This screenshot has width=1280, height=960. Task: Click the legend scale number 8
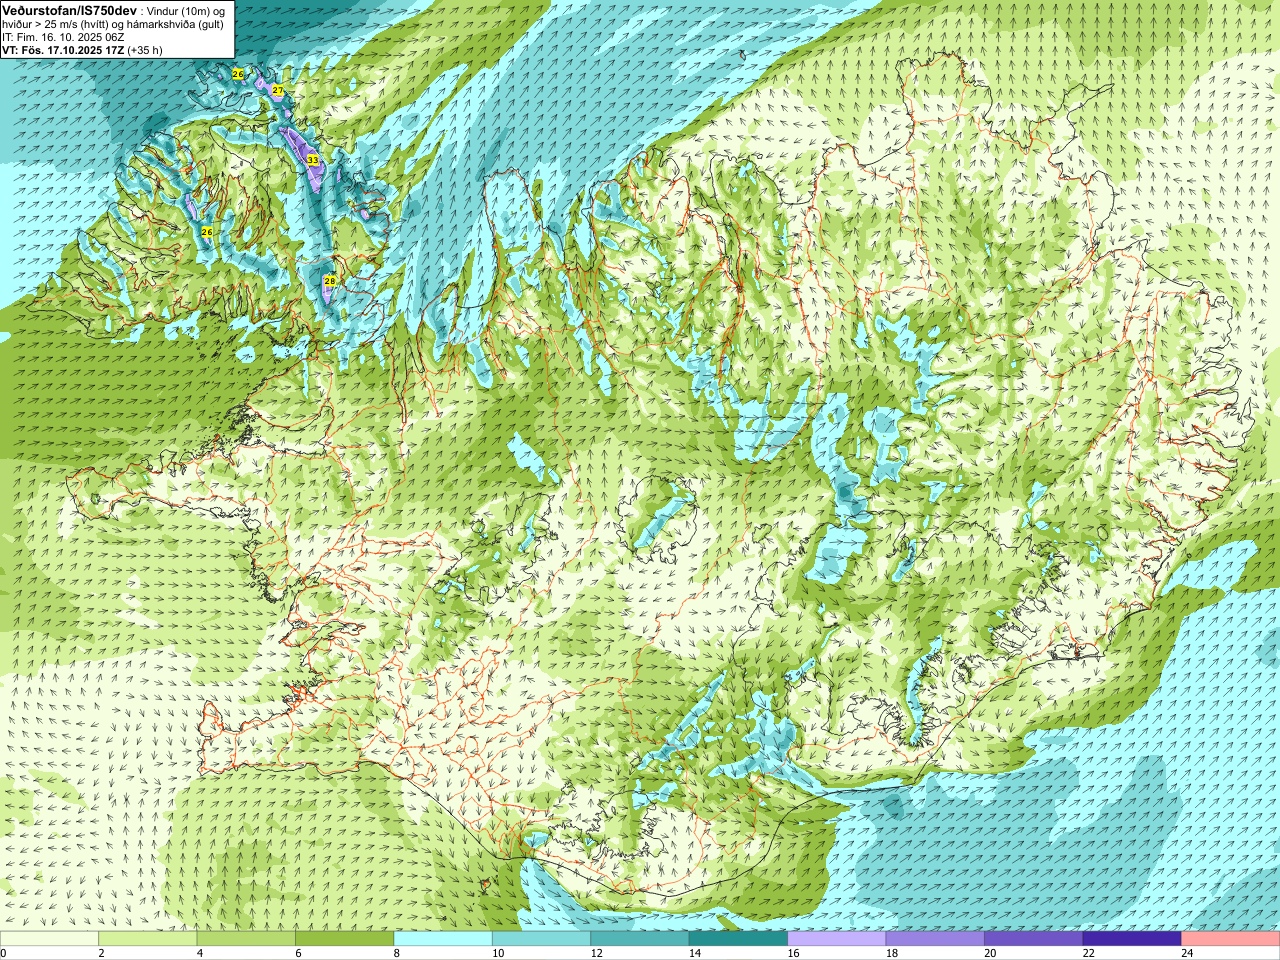click(x=397, y=953)
